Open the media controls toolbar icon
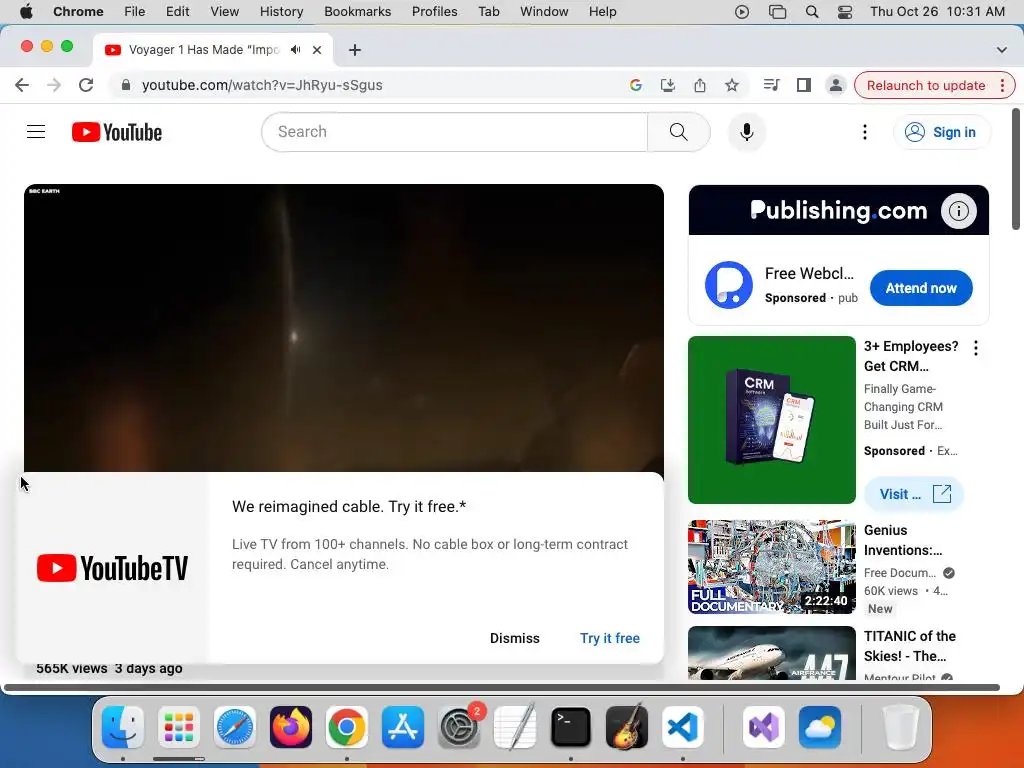 (771, 85)
